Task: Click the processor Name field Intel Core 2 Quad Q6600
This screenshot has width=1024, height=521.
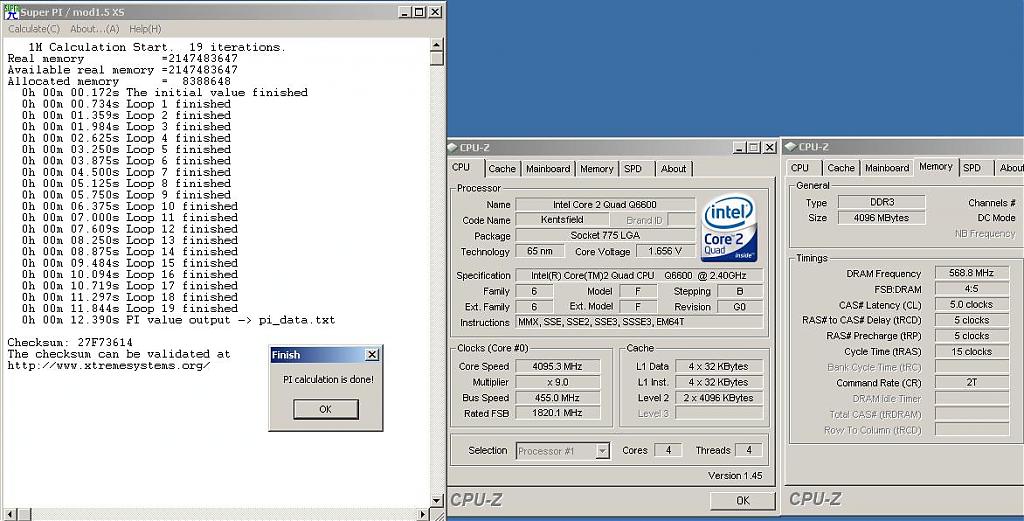Action: point(605,204)
